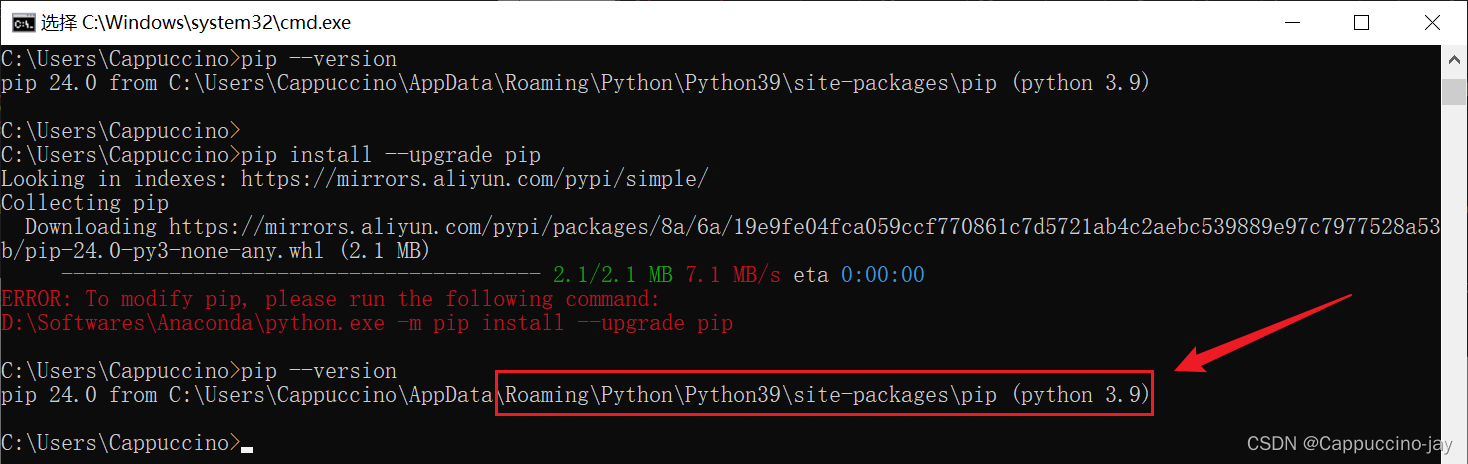
Task: Maximize the cmd.exe window
Action: [x=1361, y=22]
